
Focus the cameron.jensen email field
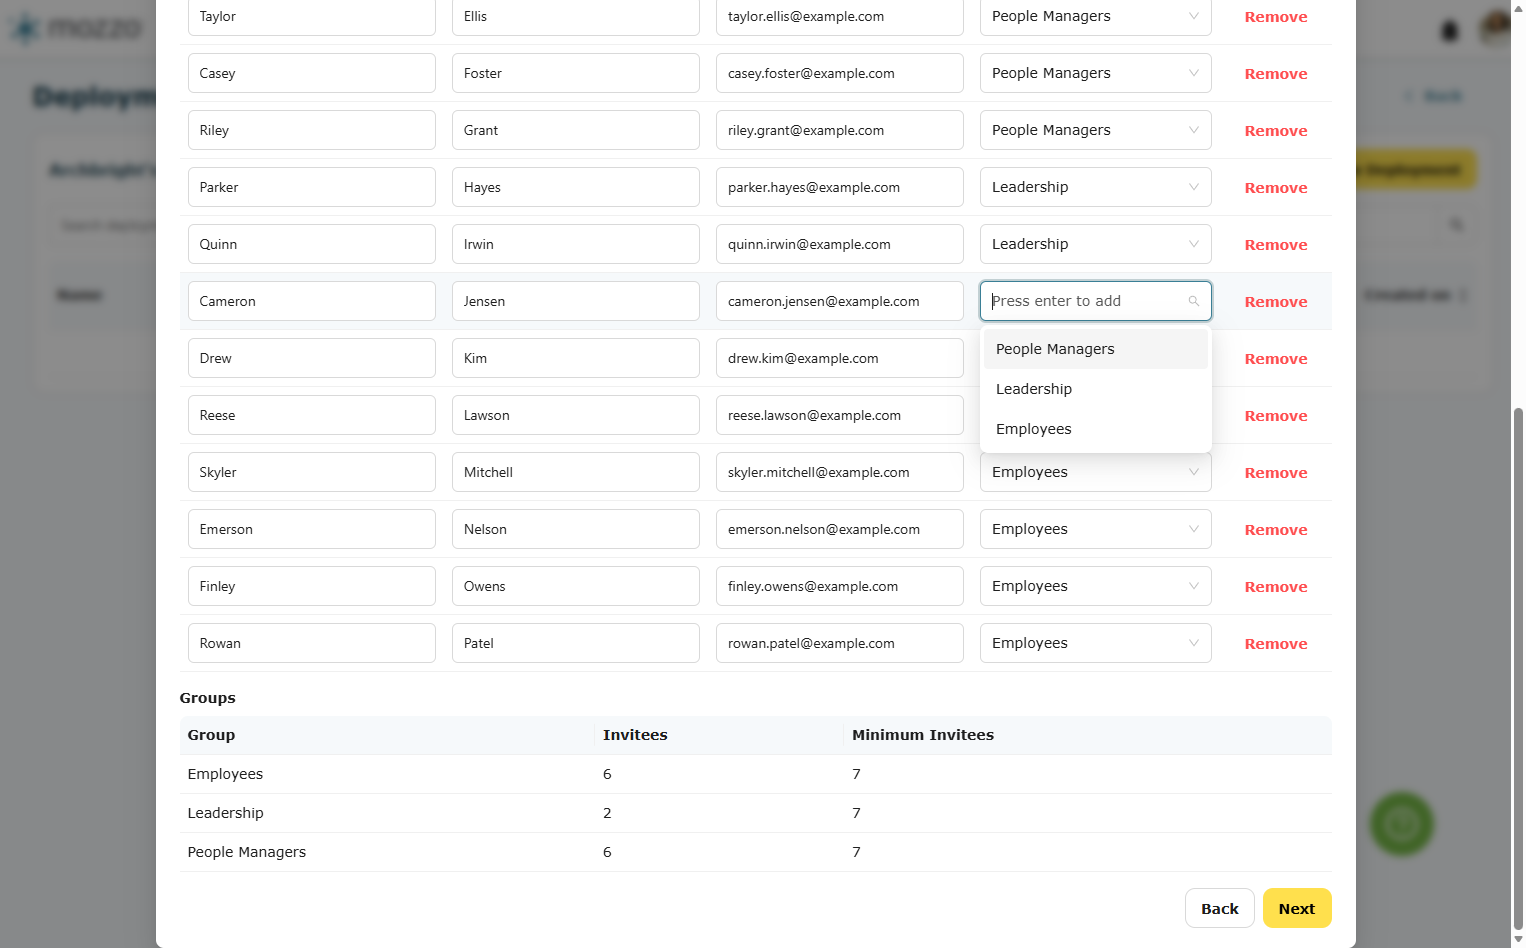839,301
